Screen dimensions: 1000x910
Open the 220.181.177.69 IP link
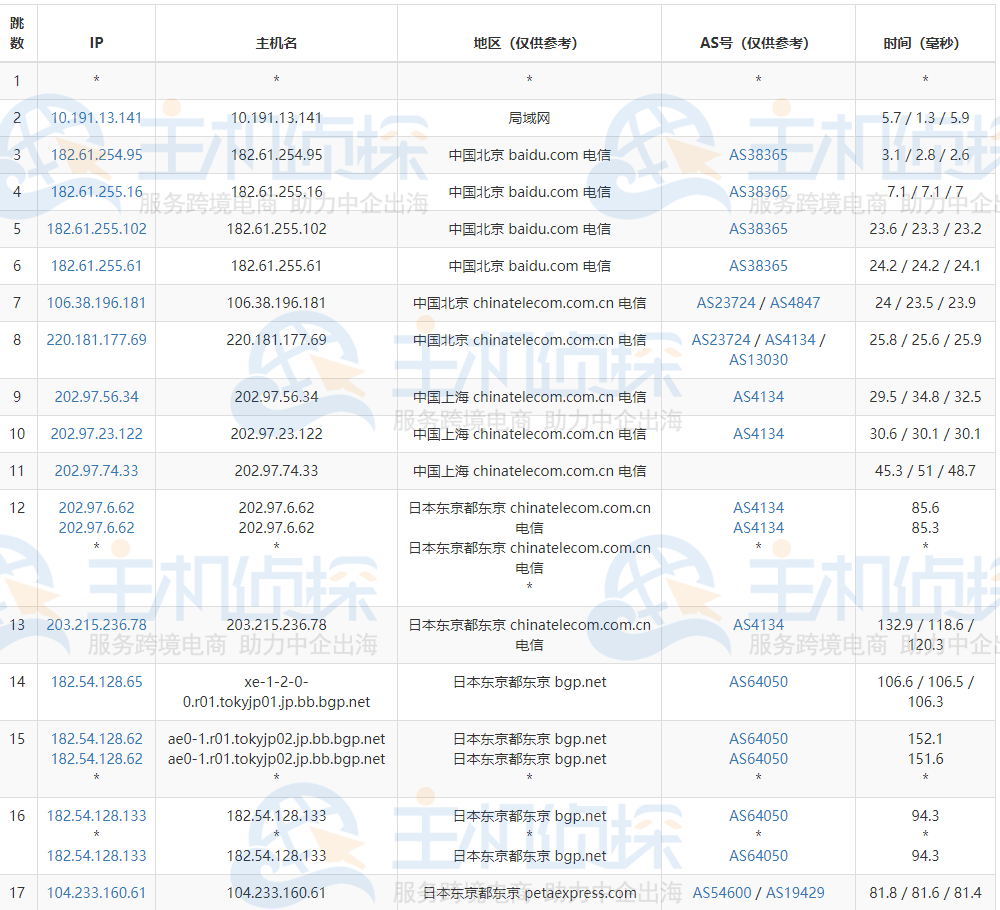click(x=95, y=339)
